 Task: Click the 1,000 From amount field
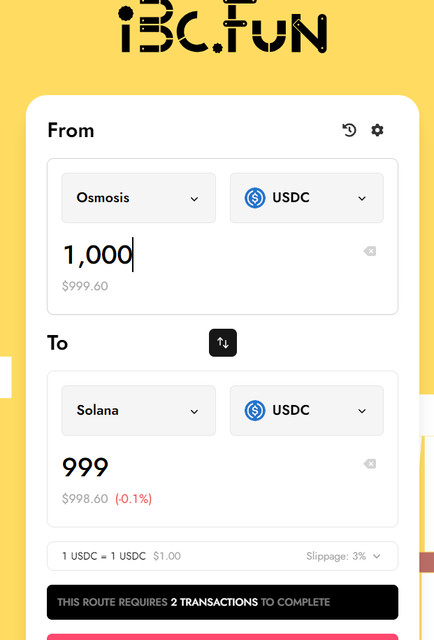pos(208,255)
